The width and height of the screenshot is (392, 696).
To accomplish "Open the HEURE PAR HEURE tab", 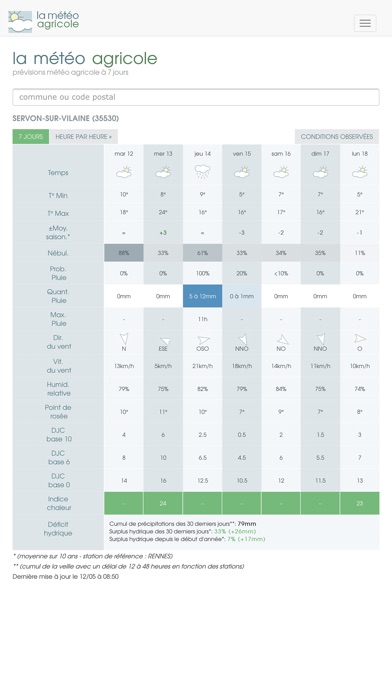I will pos(83,137).
